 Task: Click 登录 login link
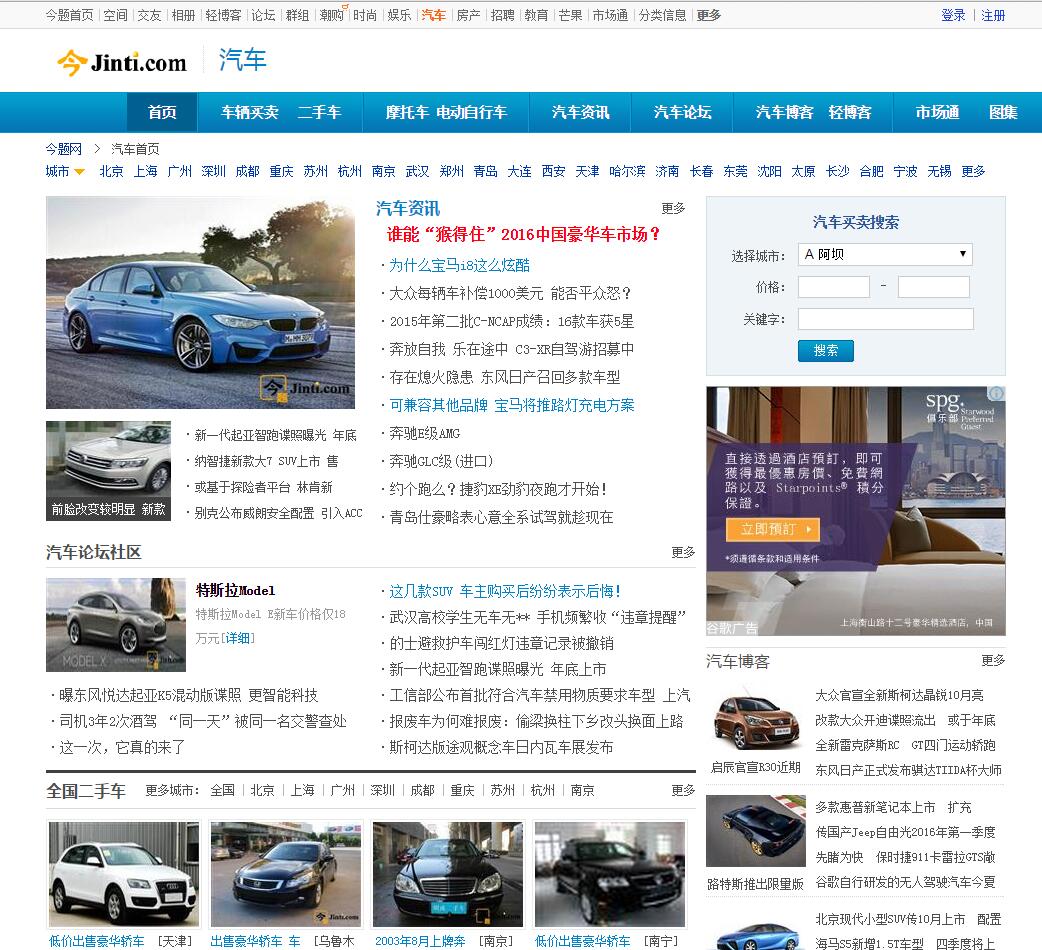click(x=953, y=15)
